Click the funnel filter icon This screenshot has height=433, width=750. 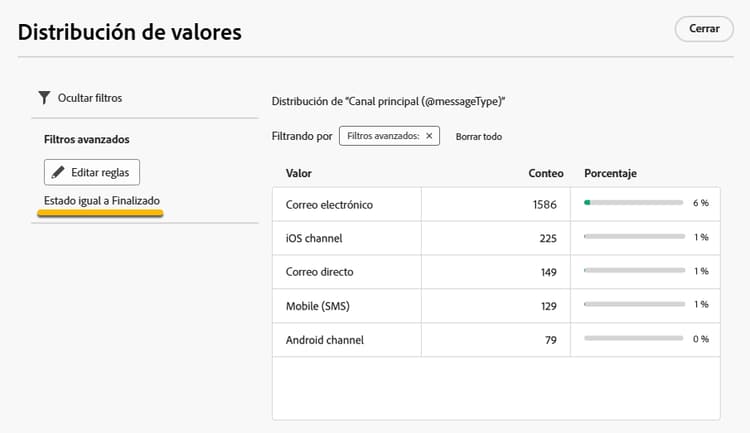44,98
